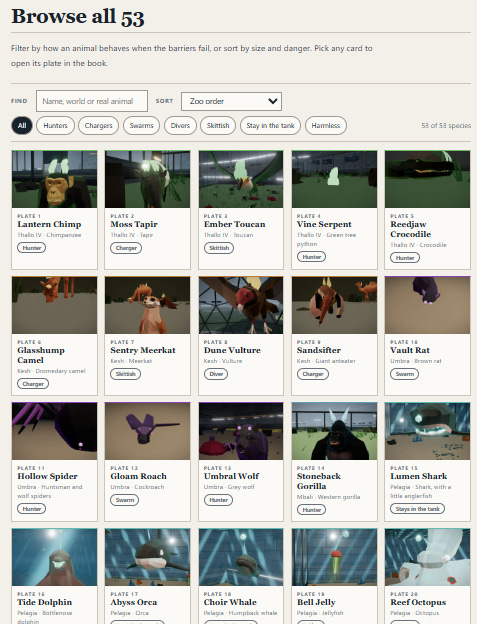Image resolution: width=477 pixels, height=624 pixels.
Task: Click the Lumen Shark title text
Action: coord(419,476)
